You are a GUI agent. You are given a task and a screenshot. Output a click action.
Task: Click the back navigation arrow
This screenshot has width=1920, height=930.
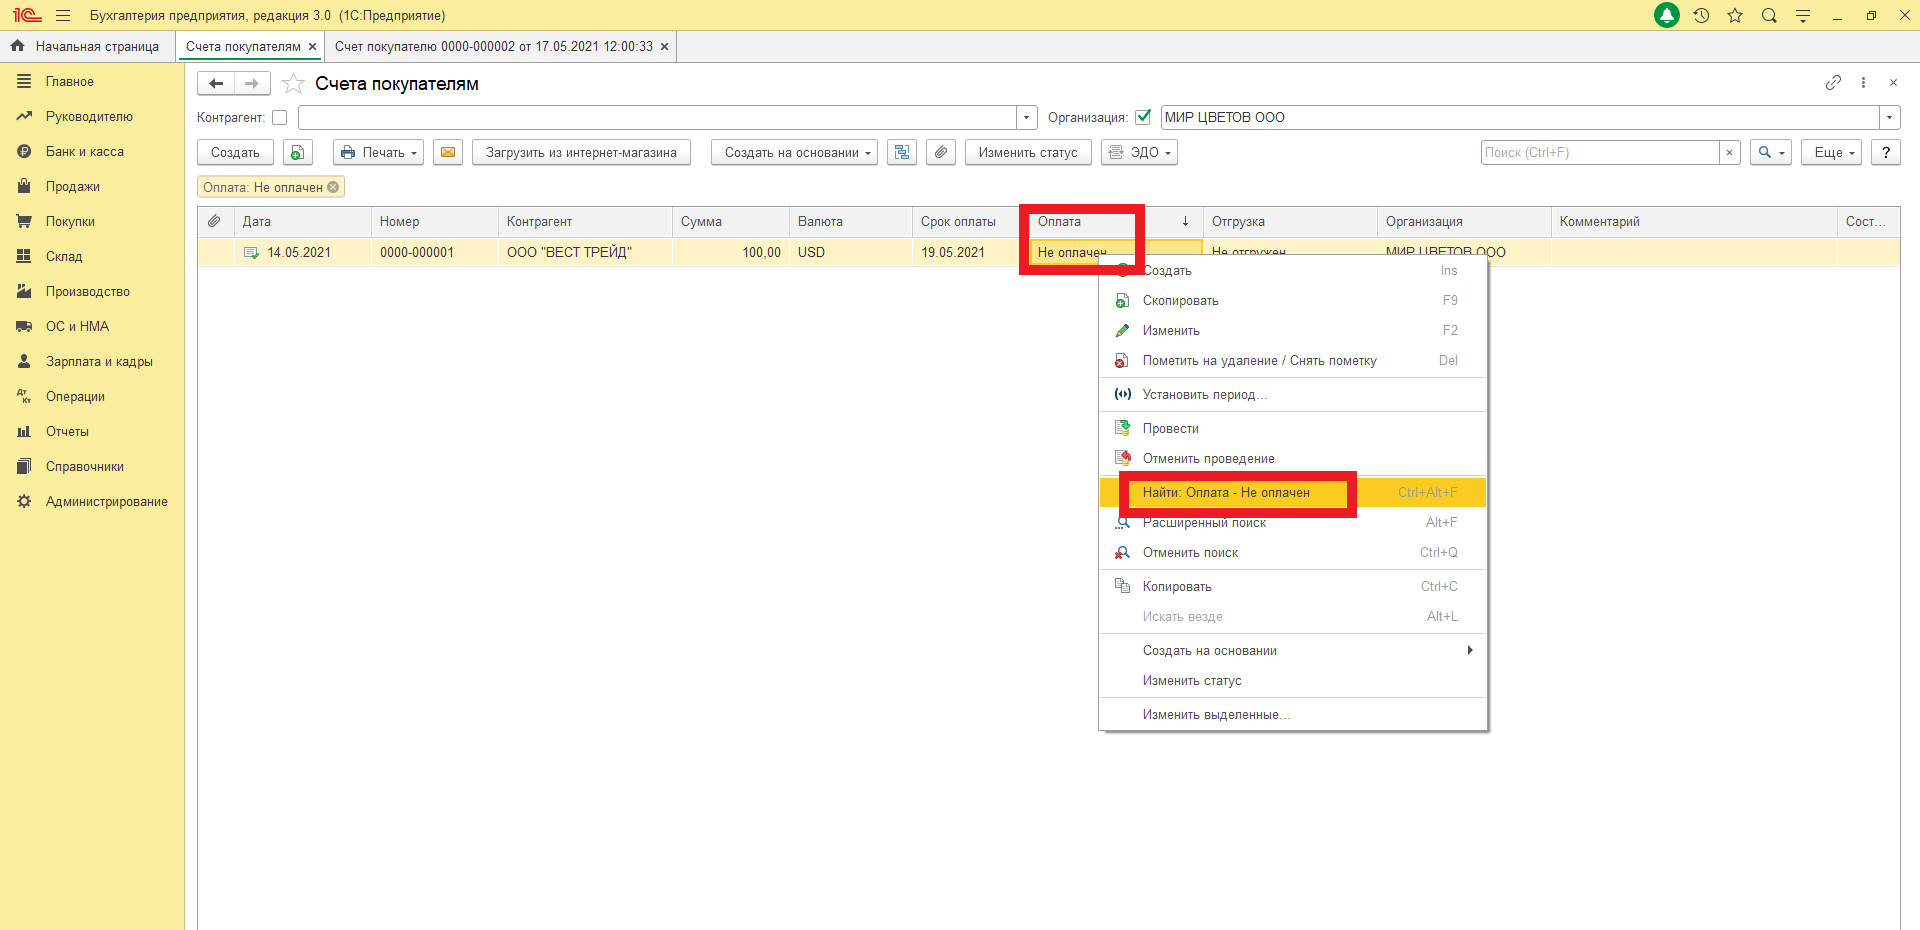[x=216, y=84]
